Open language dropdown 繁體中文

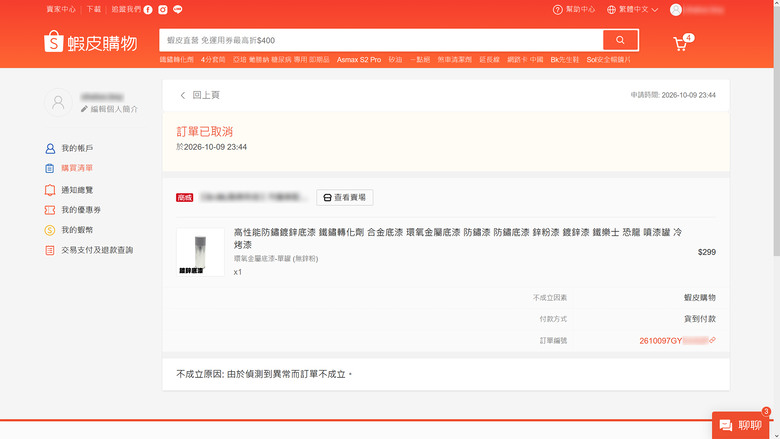tap(632, 9)
